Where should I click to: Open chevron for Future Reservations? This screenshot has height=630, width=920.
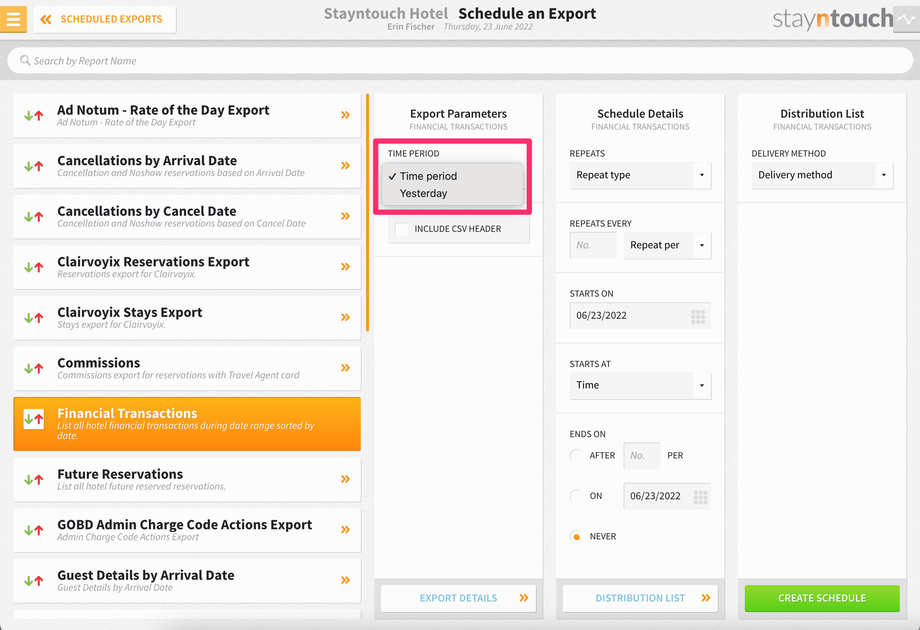(x=346, y=479)
